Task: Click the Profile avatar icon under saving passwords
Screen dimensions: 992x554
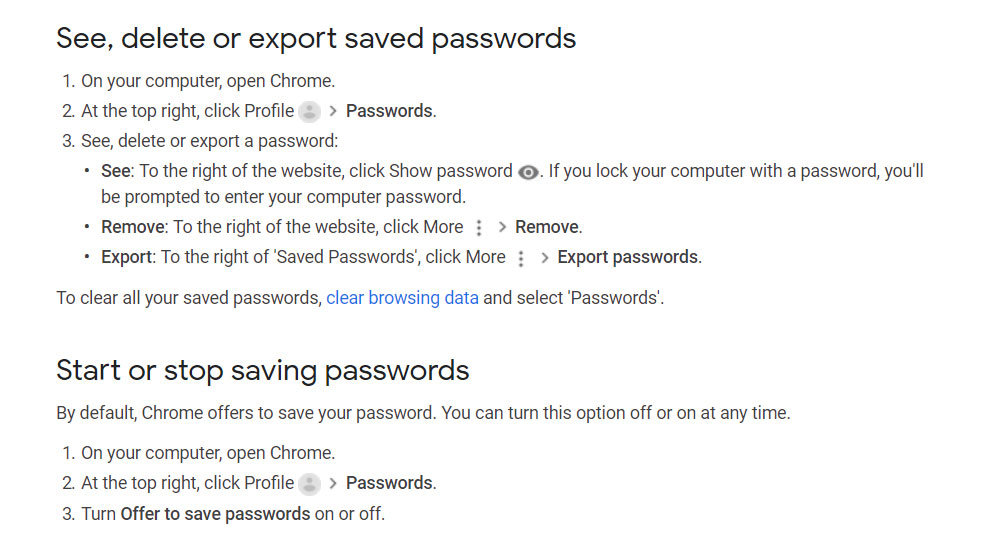Action: coord(309,484)
